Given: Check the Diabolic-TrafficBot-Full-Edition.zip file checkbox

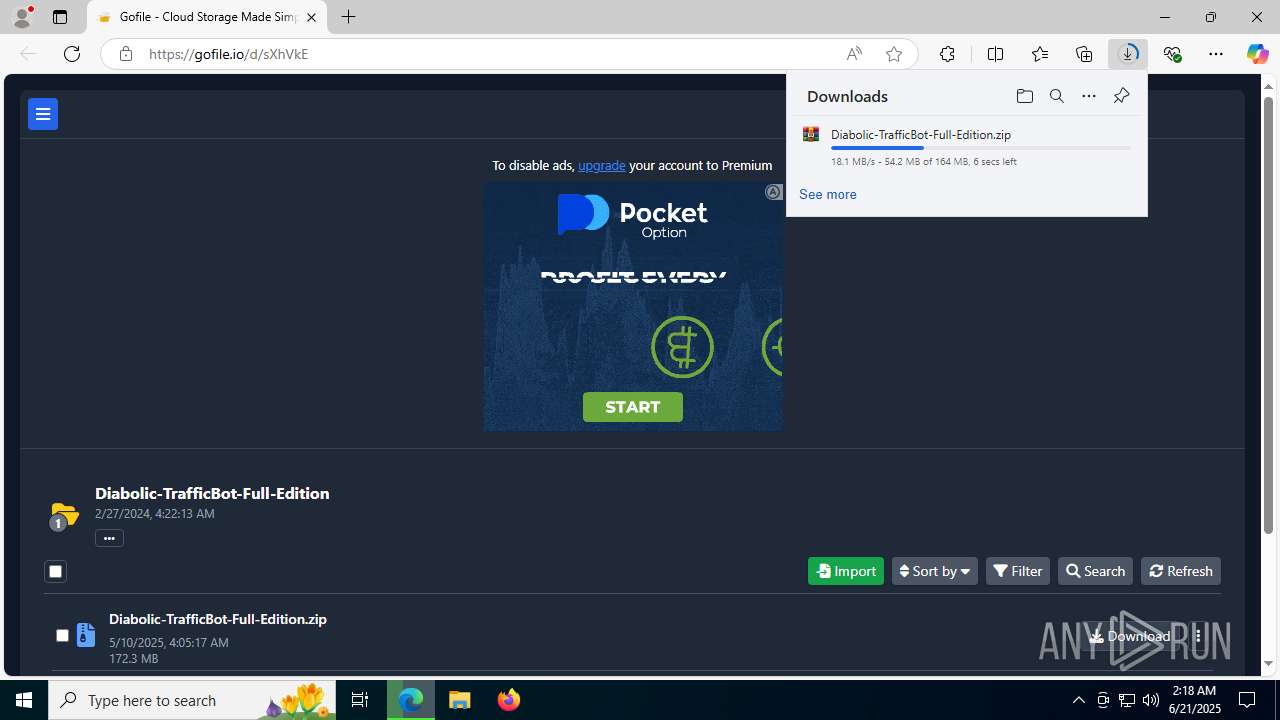Looking at the screenshot, I should (x=62, y=635).
